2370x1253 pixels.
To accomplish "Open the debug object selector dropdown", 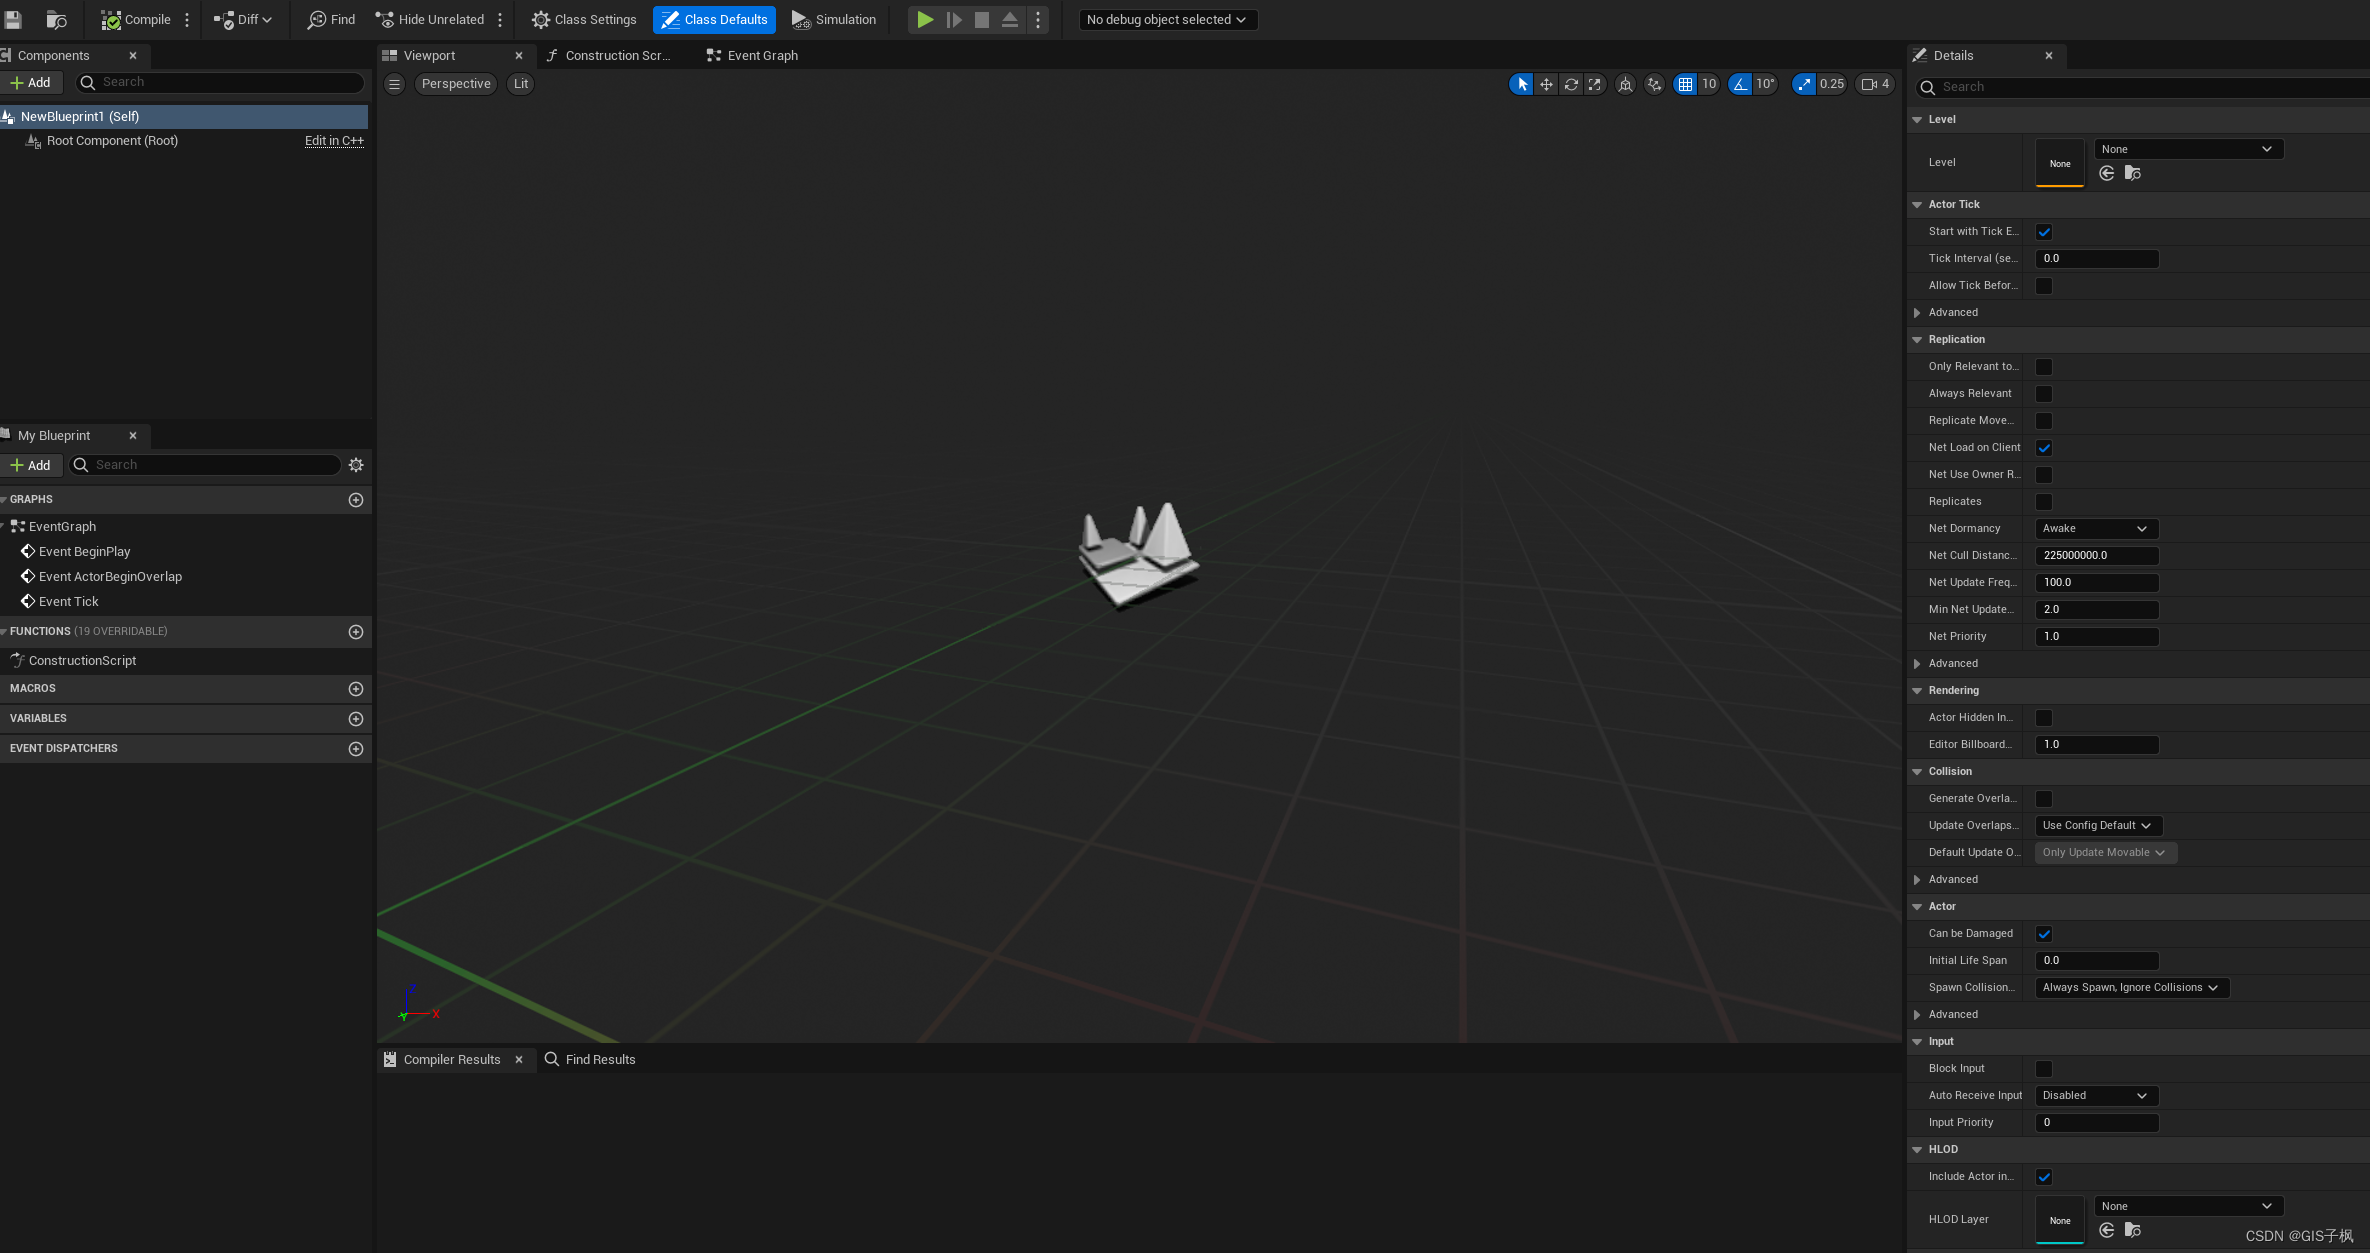I will pos(1167,19).
